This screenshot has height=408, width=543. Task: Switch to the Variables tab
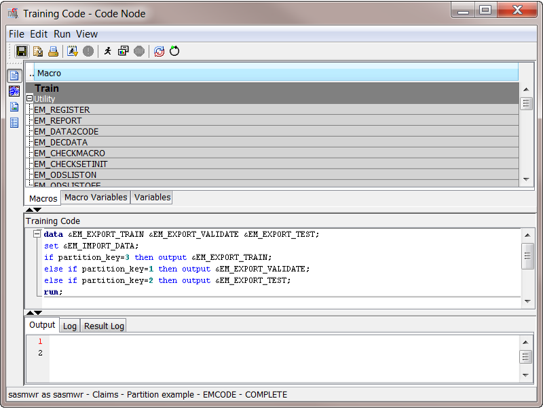coord(152,197)
